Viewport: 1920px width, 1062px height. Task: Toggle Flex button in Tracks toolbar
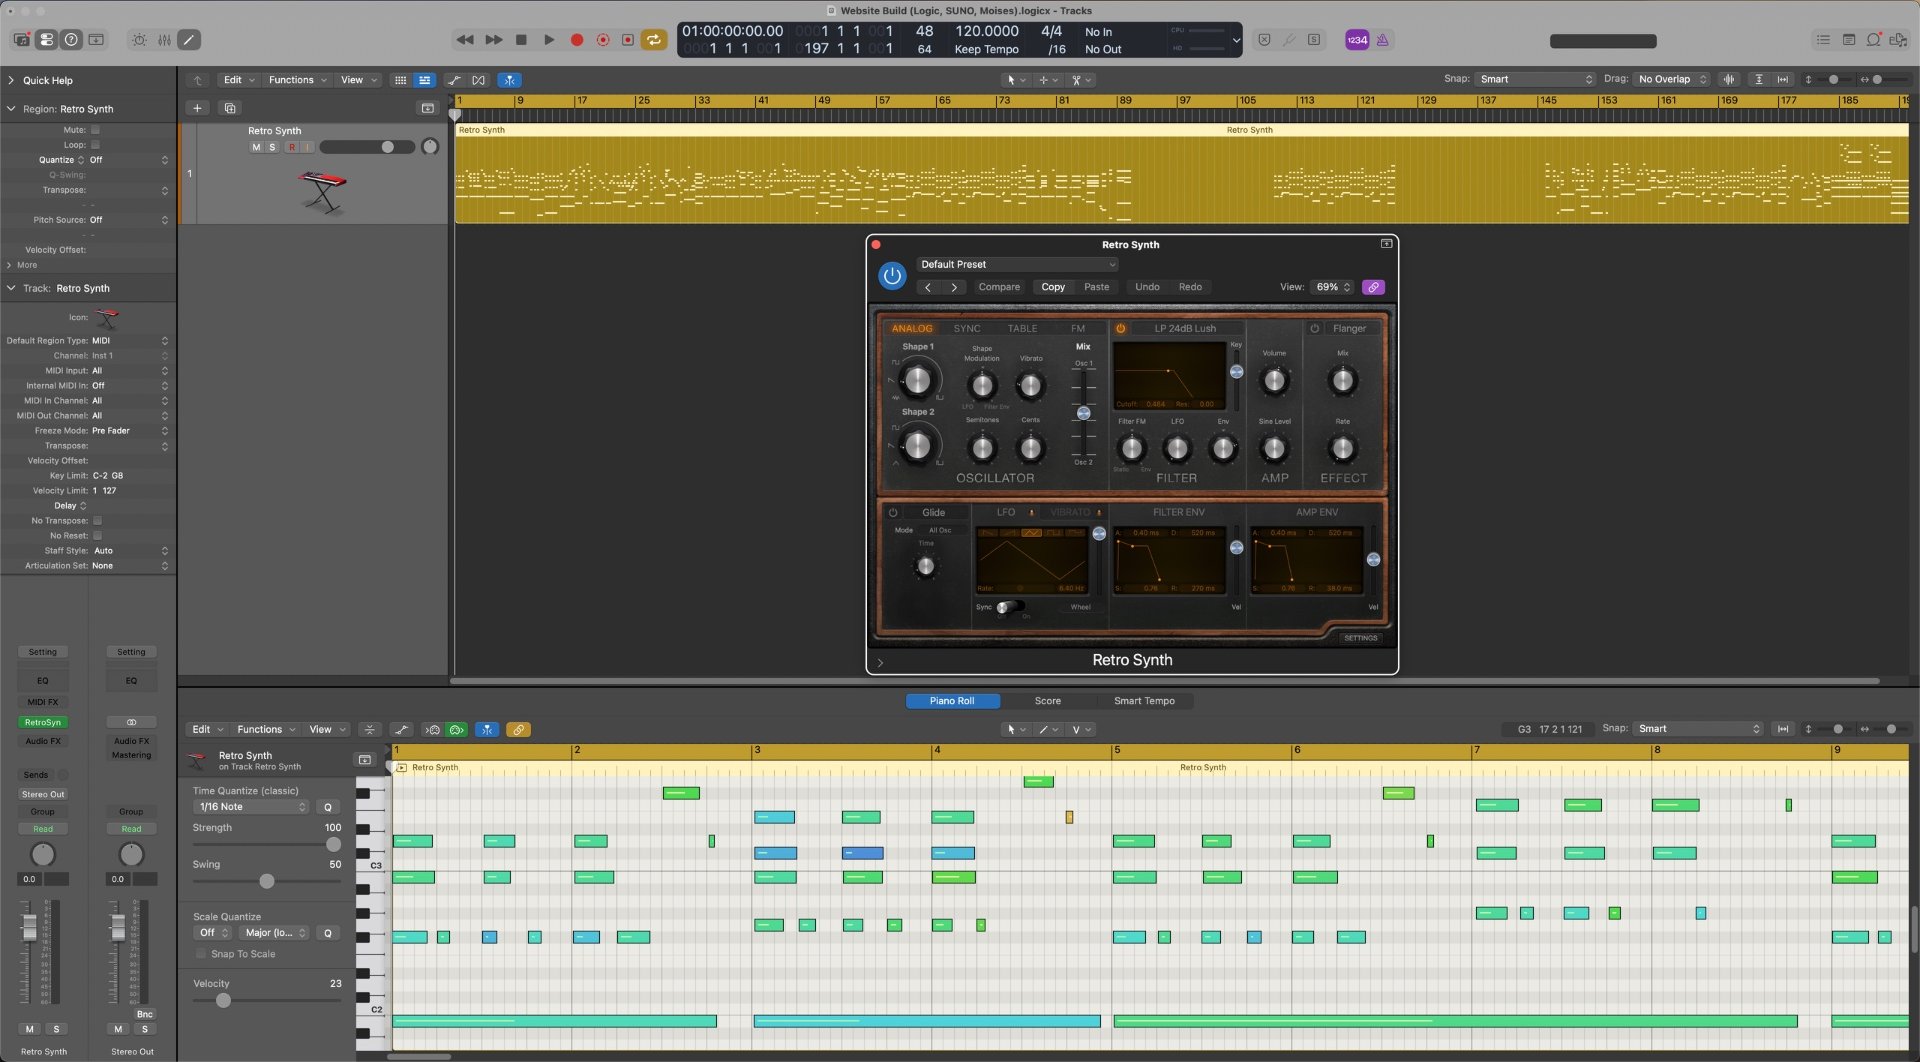(479, 80)
